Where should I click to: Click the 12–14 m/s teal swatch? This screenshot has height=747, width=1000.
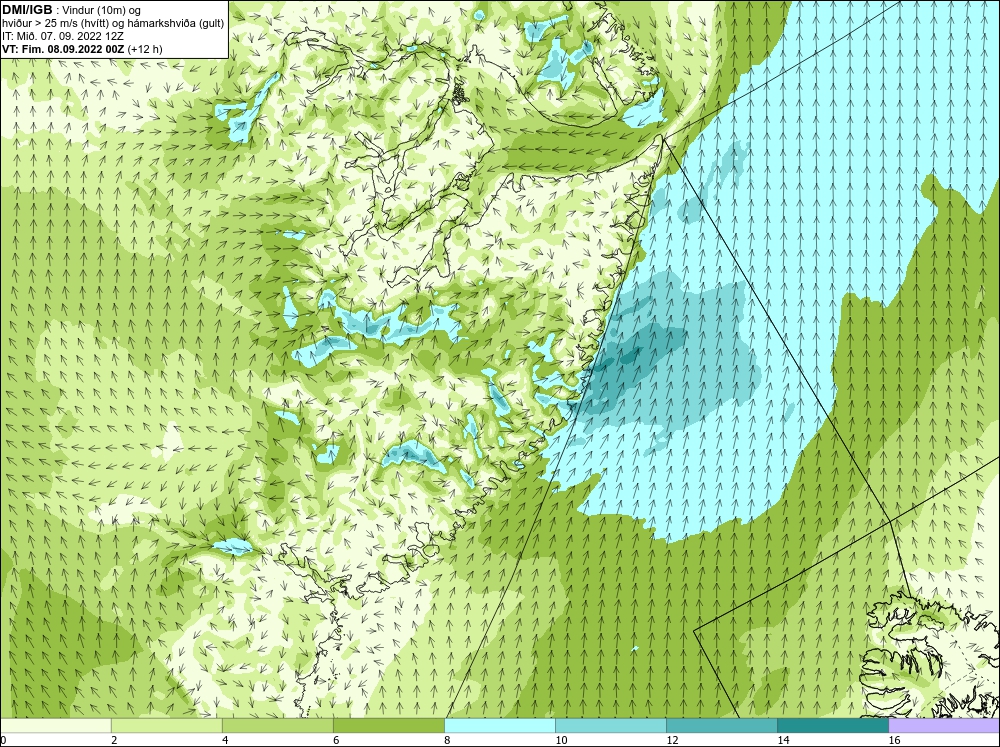tap(721, 725)
